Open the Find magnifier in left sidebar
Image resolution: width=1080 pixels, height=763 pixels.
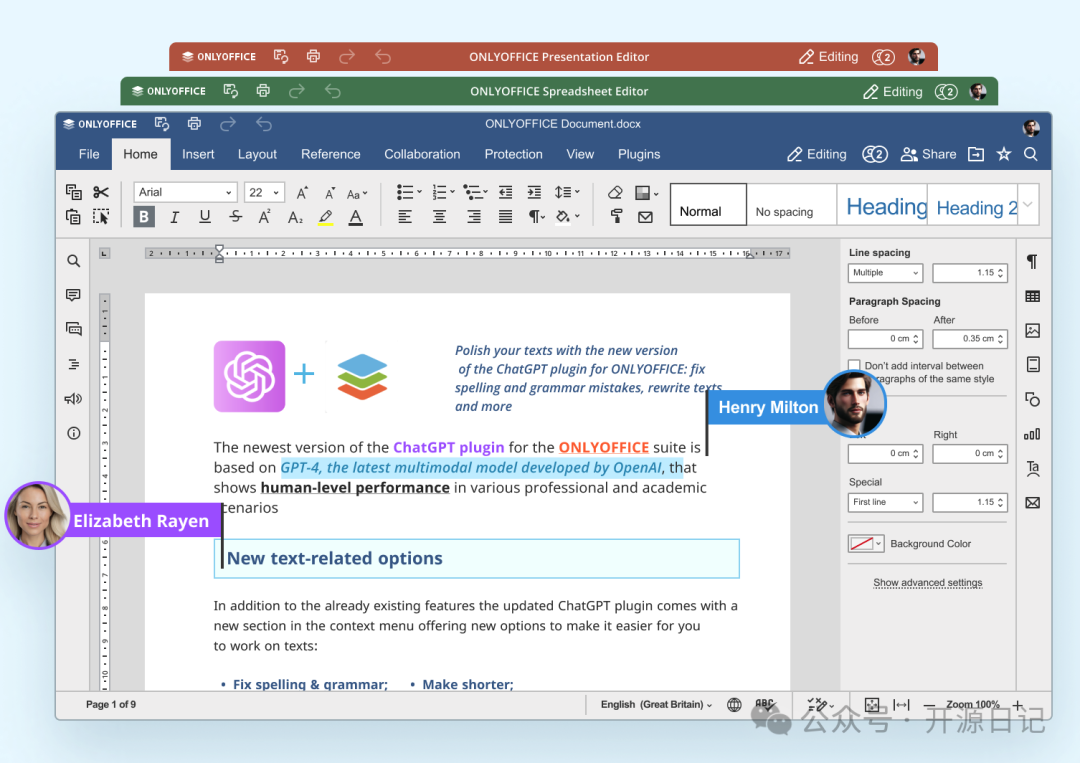73,261
